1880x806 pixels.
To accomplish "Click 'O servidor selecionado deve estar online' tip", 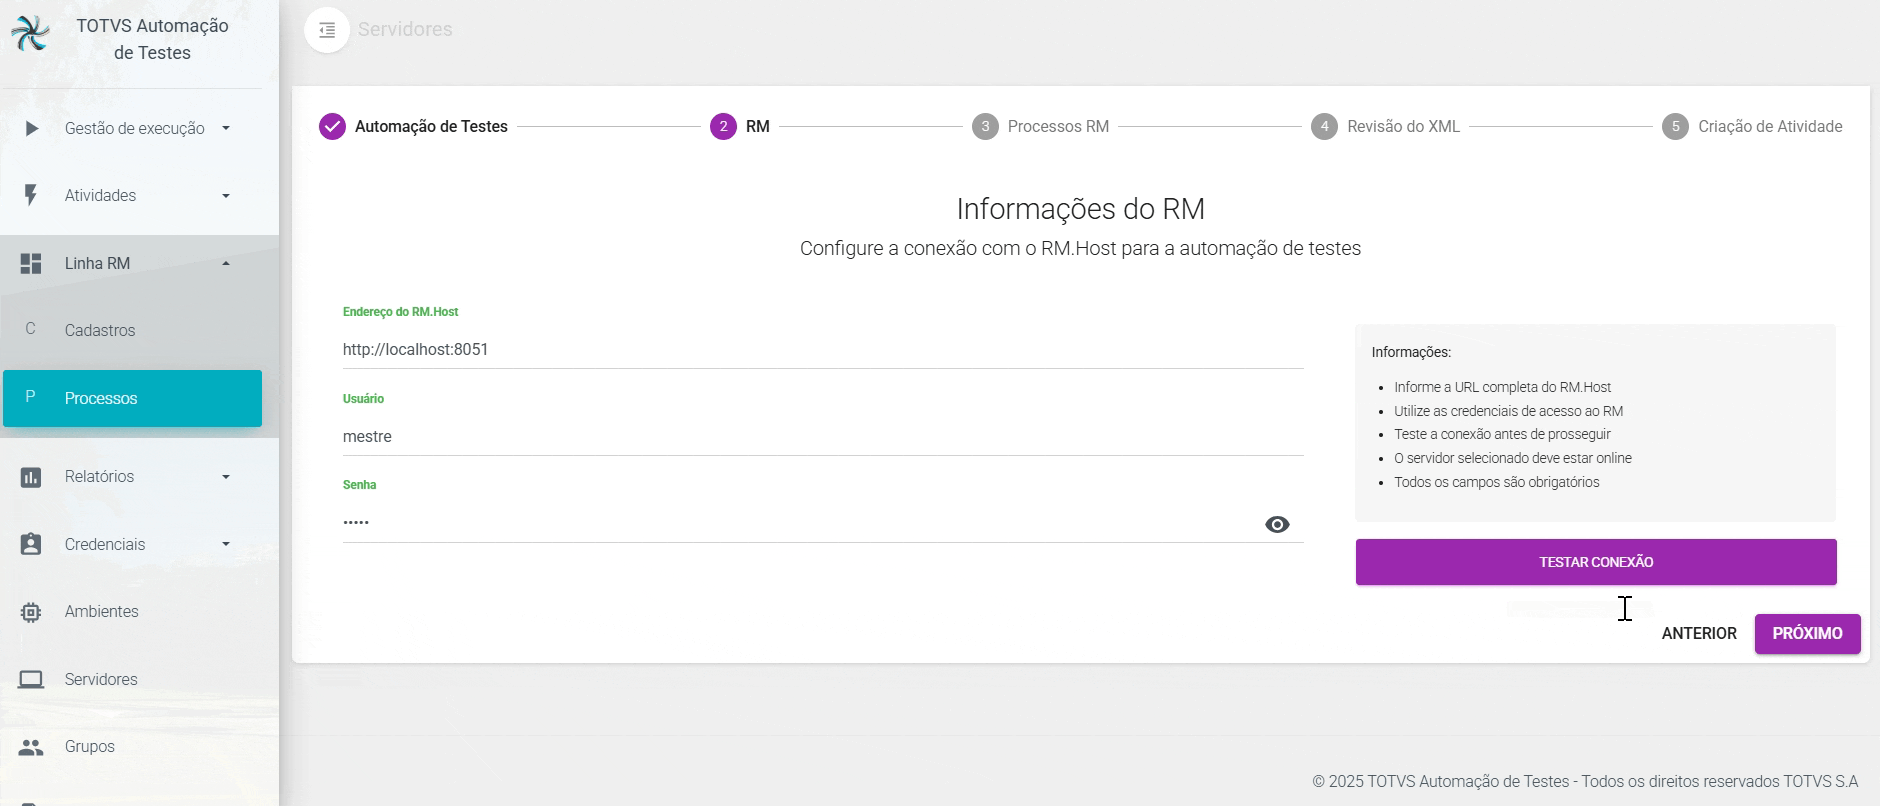I will (x=1513, y=459).
